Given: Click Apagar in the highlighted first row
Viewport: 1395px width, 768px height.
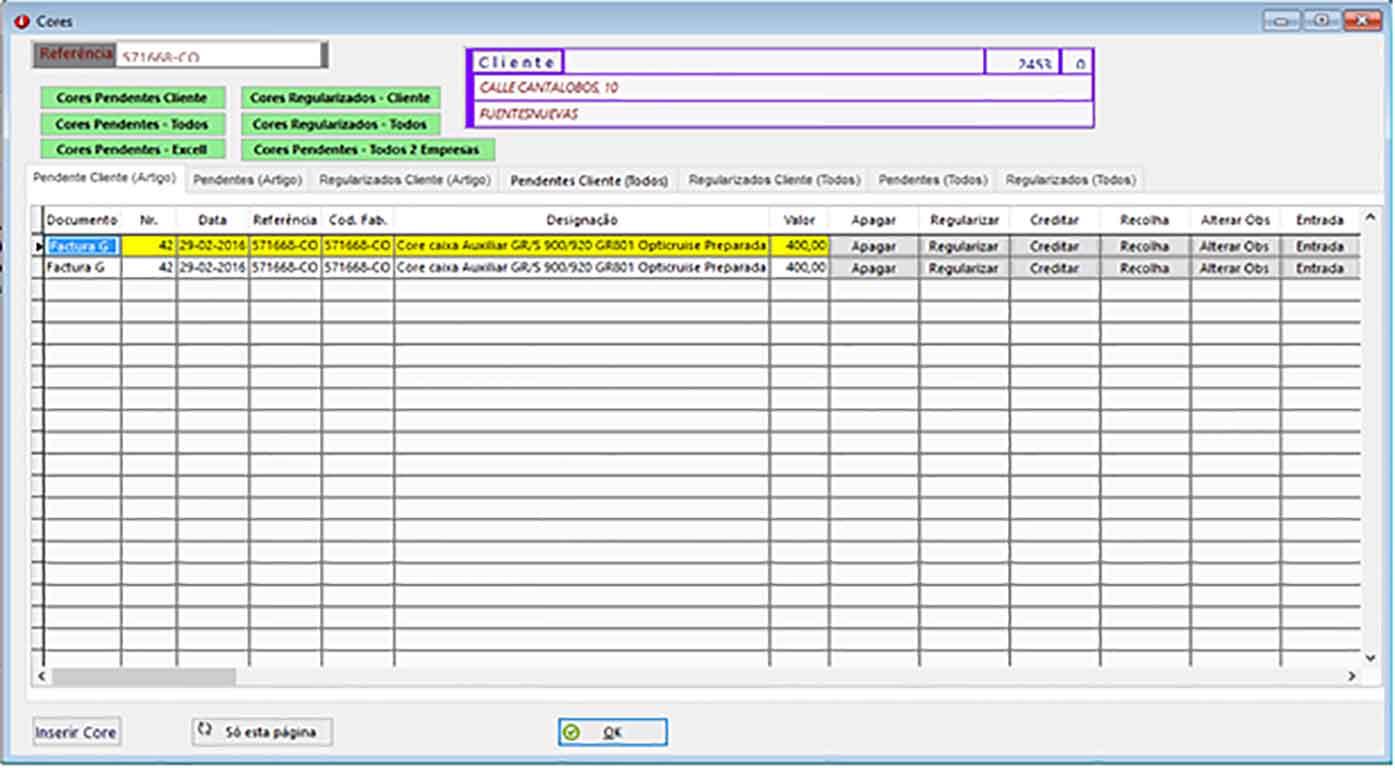Looking at the screenshot, I should (x=873, y=246).
